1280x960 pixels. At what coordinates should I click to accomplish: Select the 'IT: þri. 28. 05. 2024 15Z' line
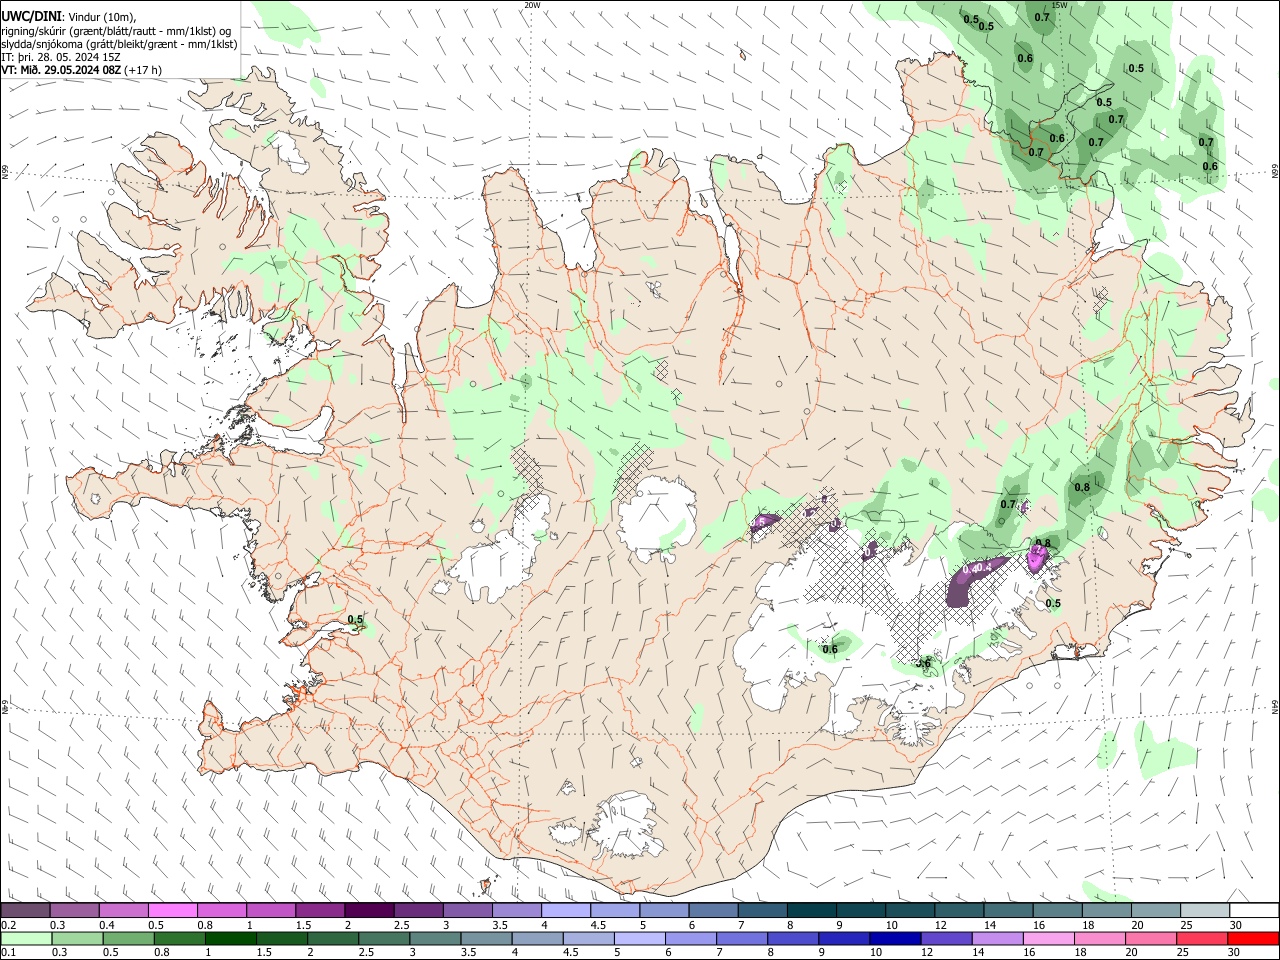point(62,57)
